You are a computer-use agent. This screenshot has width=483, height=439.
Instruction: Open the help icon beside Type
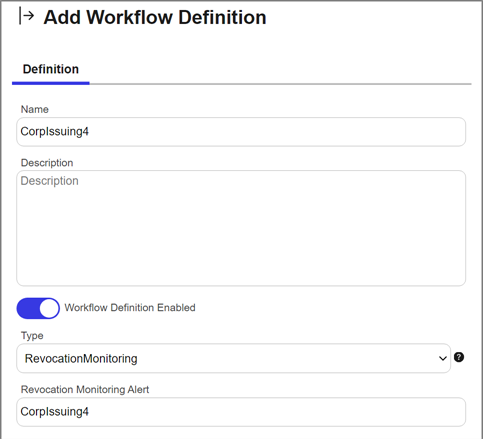coord(459,357)
